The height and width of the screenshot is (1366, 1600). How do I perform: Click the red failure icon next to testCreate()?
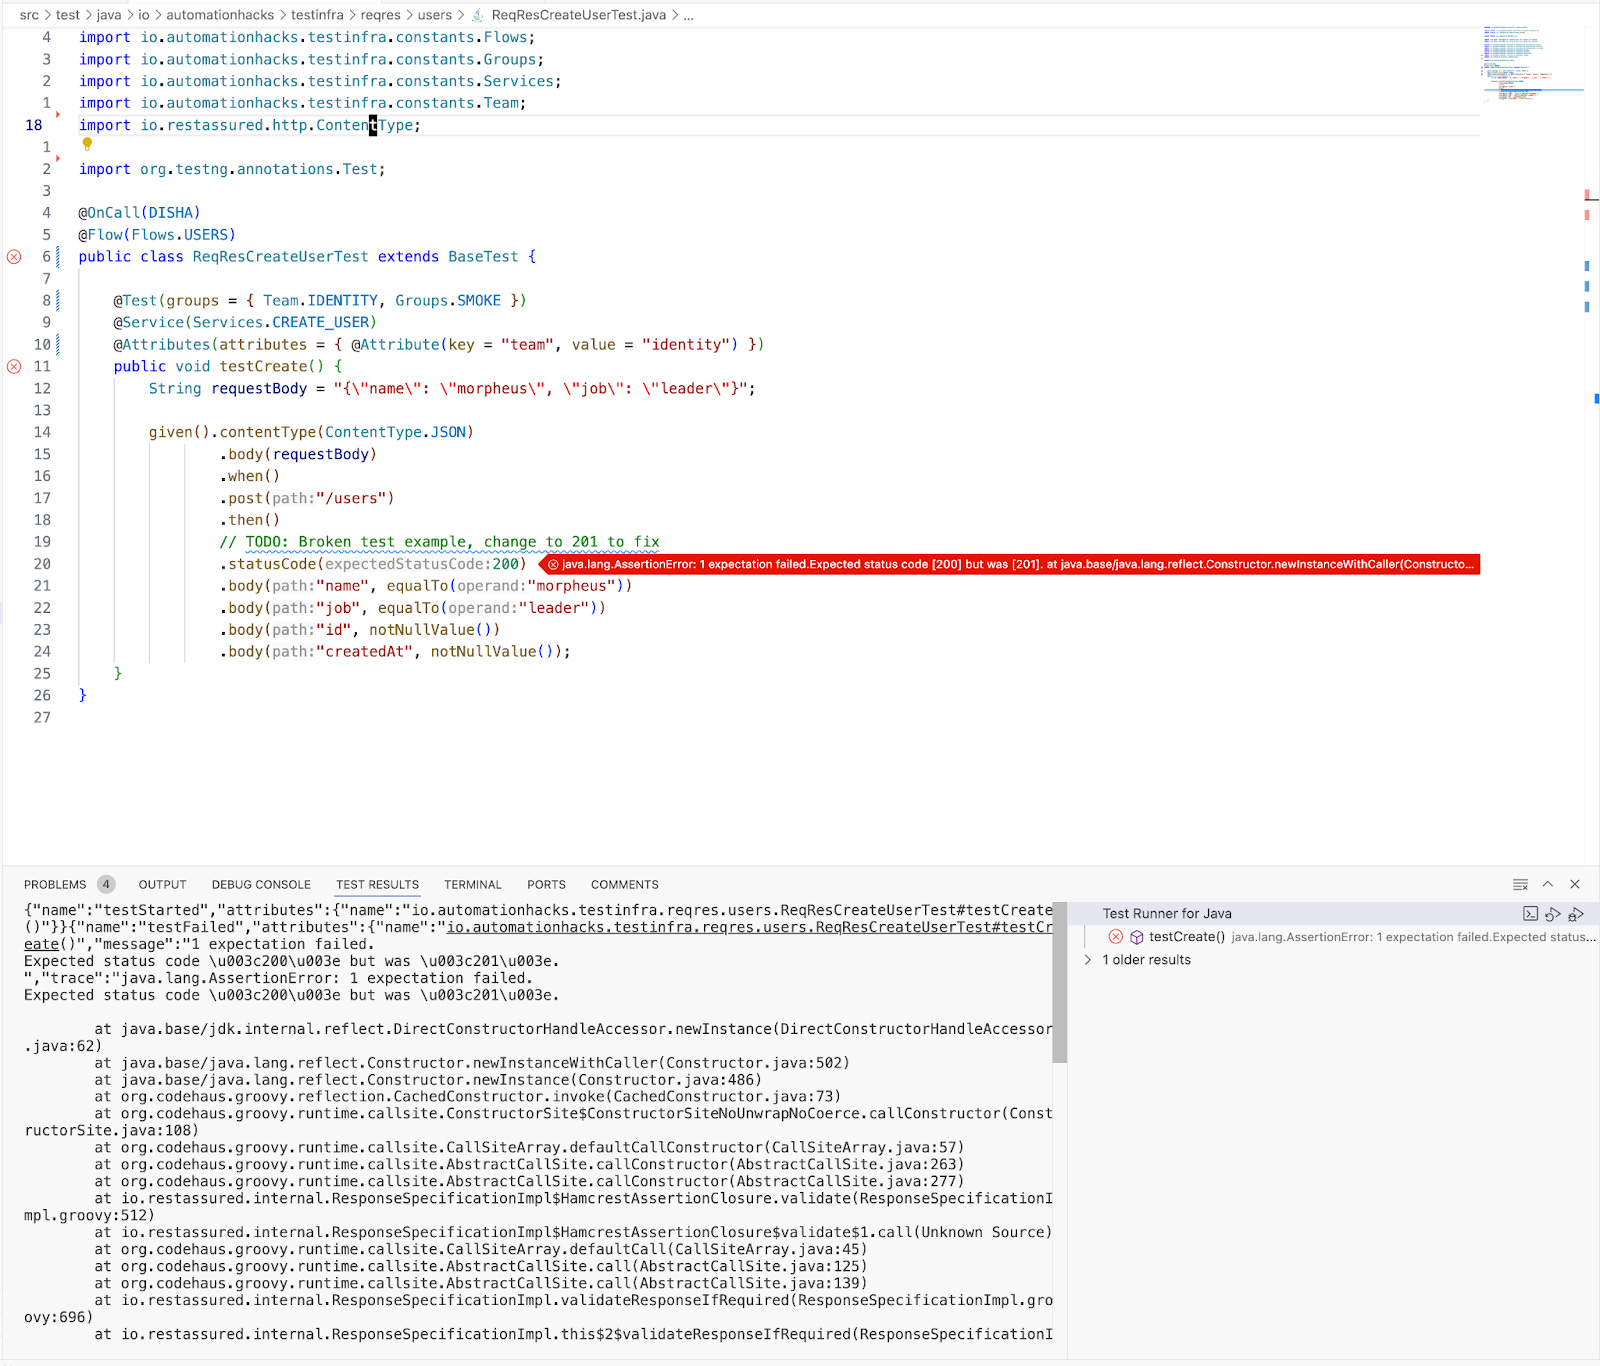click(x=1116, y=937)
